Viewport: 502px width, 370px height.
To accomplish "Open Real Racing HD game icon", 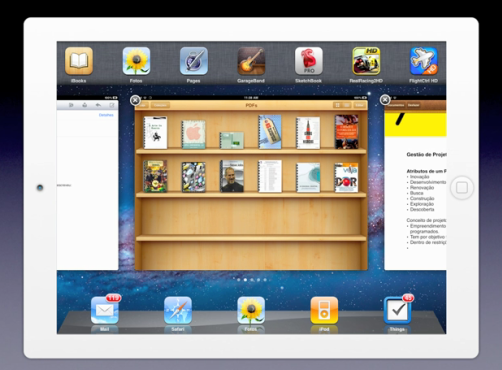I will point(366,61).
